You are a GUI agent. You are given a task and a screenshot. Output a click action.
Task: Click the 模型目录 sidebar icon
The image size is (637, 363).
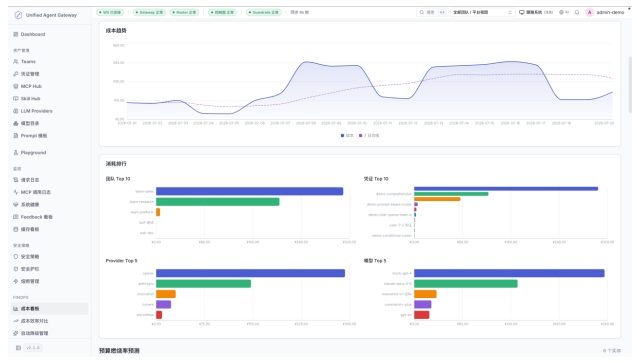click(x=16, y=123)
